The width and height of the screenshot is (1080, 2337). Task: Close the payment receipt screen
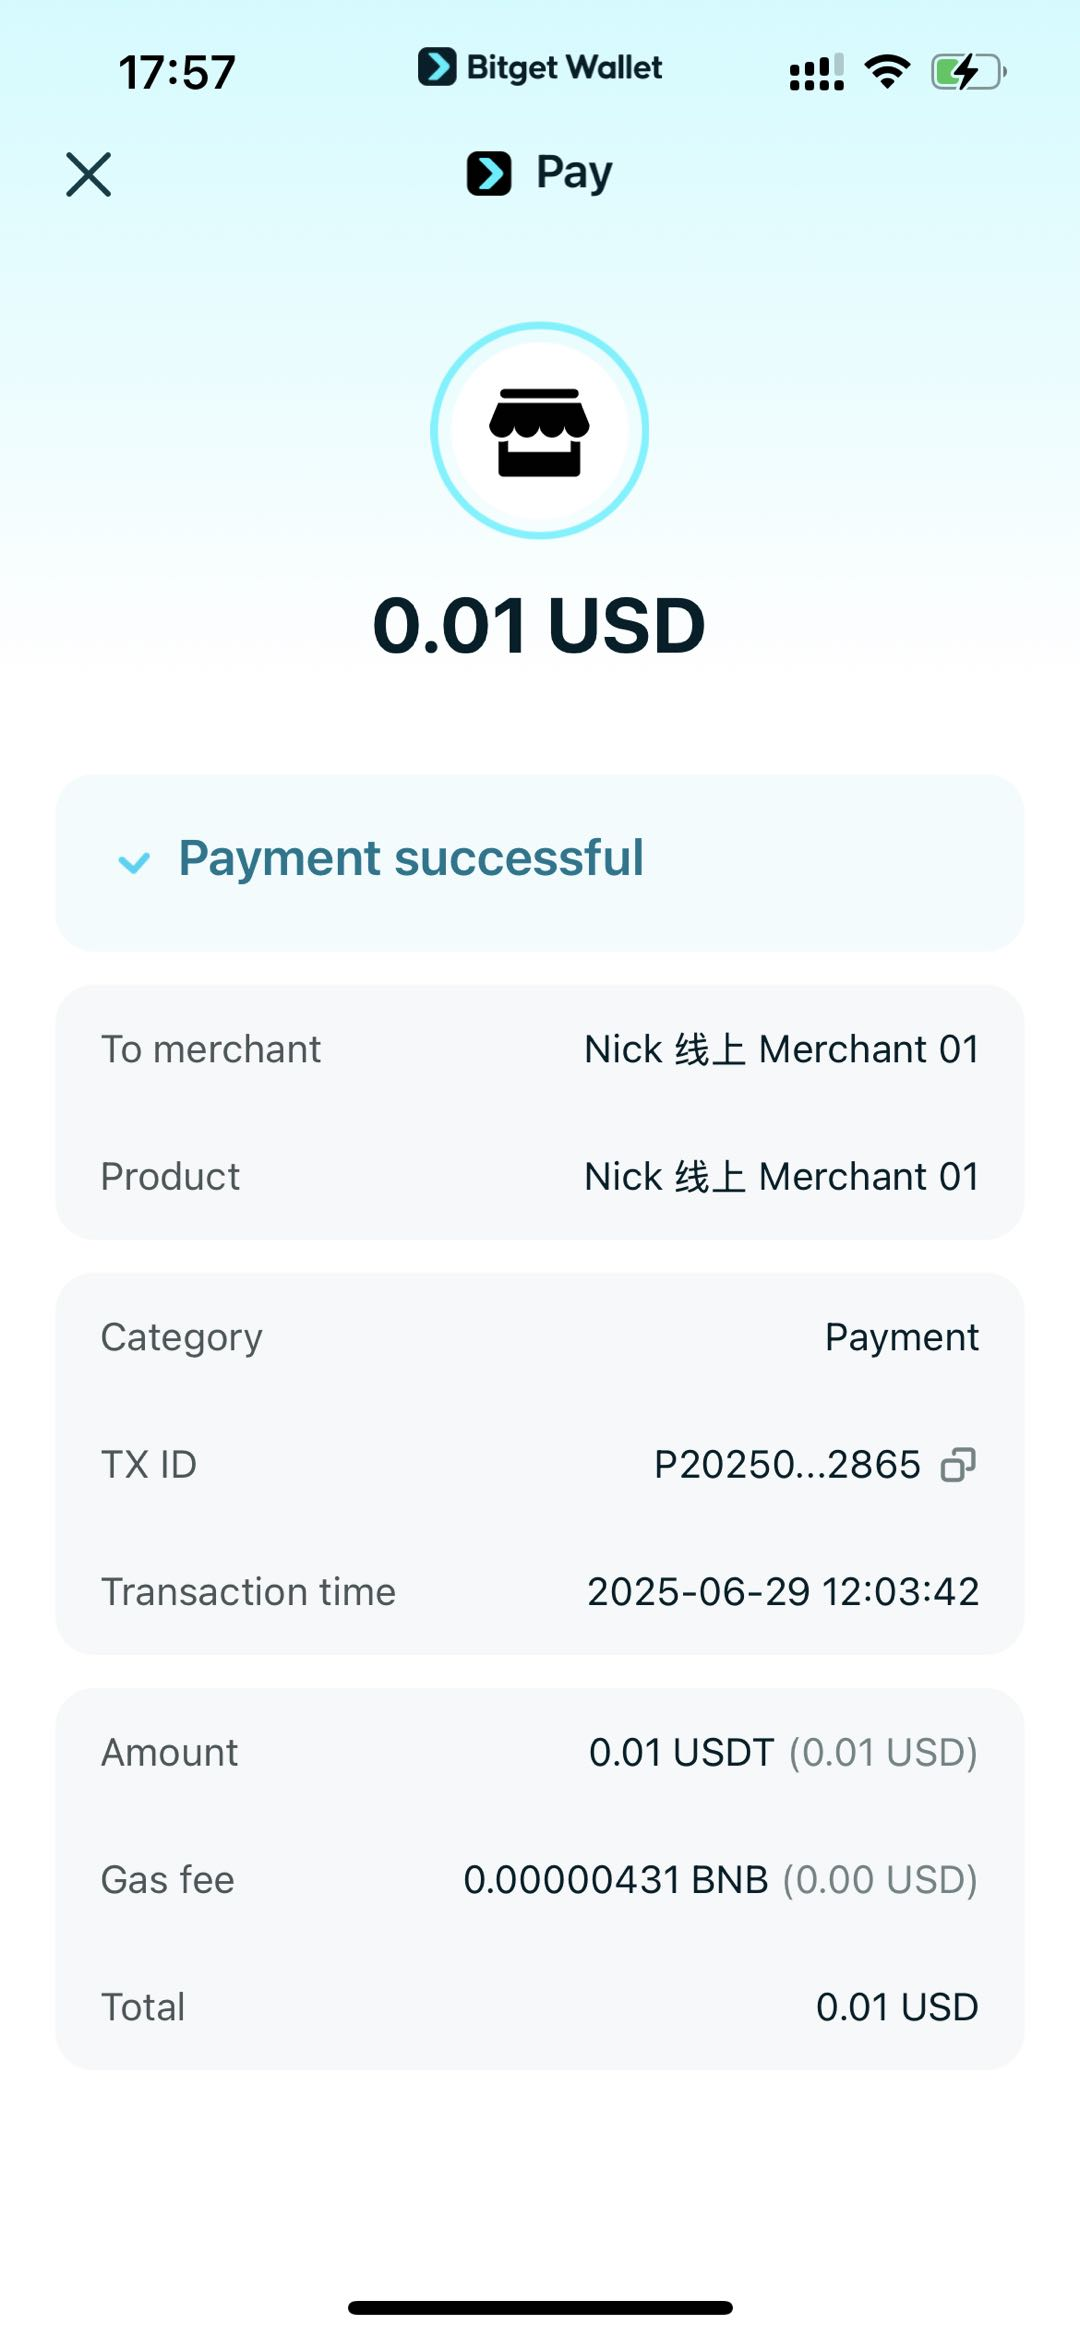89,175
